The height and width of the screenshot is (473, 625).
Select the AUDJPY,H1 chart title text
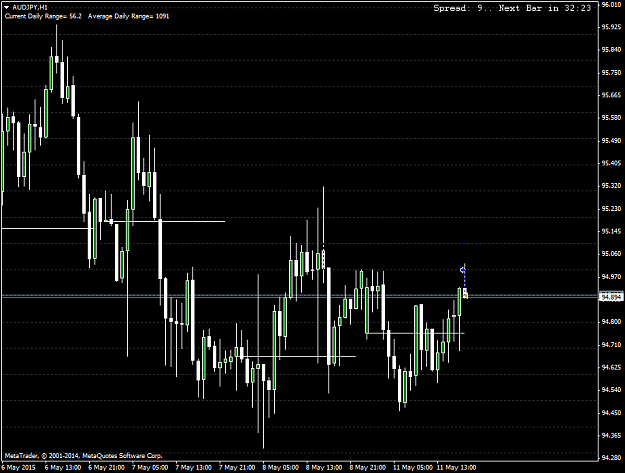click(x=30, y=7)
